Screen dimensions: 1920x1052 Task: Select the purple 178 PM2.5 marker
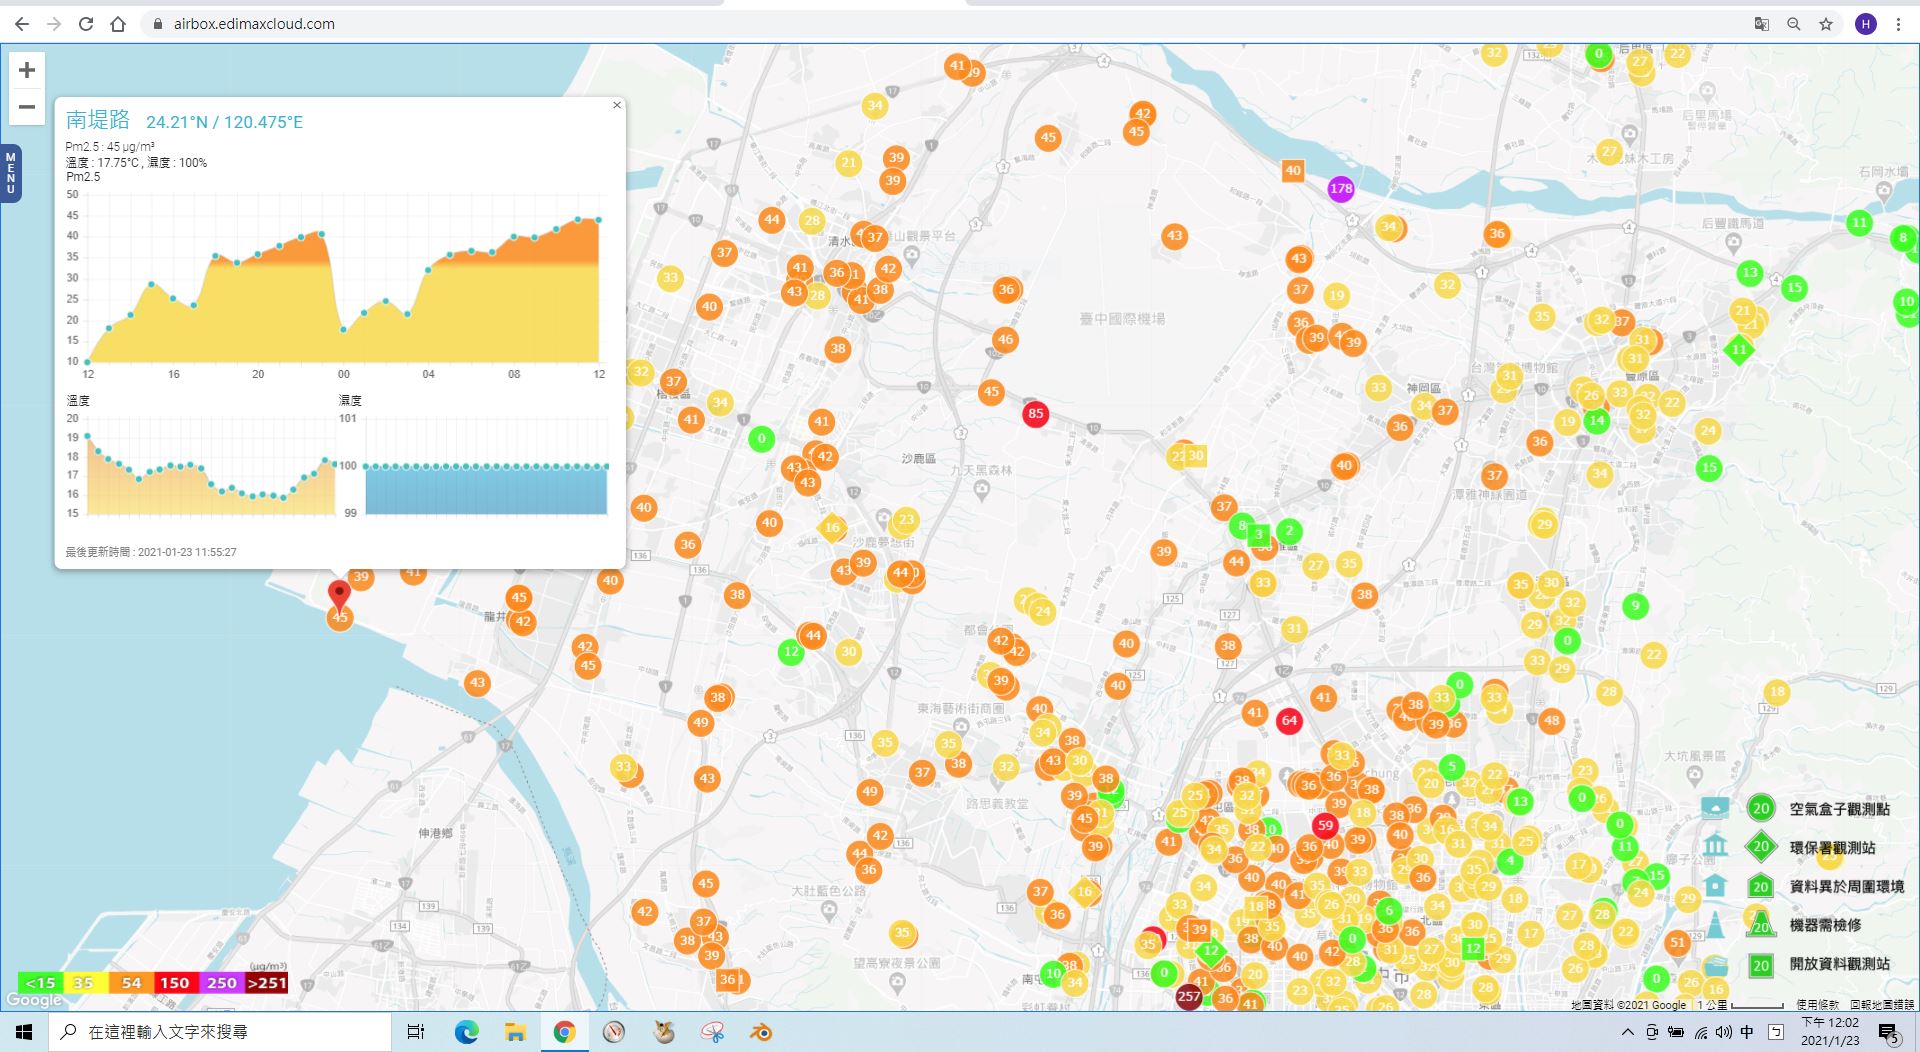click(1341, 188)
